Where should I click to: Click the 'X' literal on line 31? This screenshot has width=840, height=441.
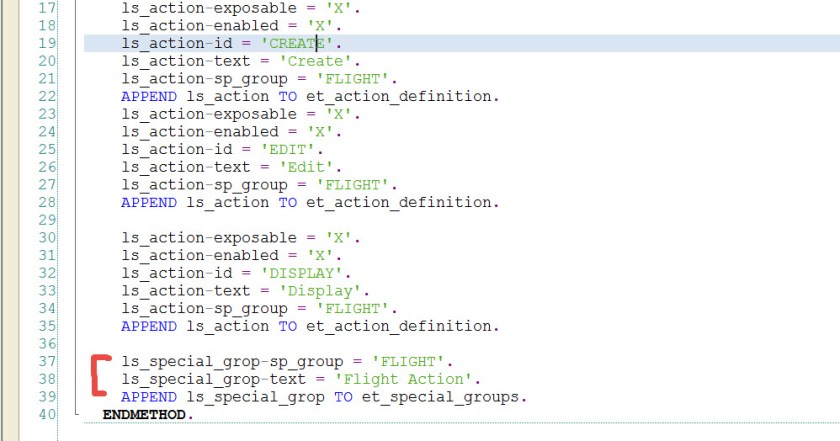(320, 256)
